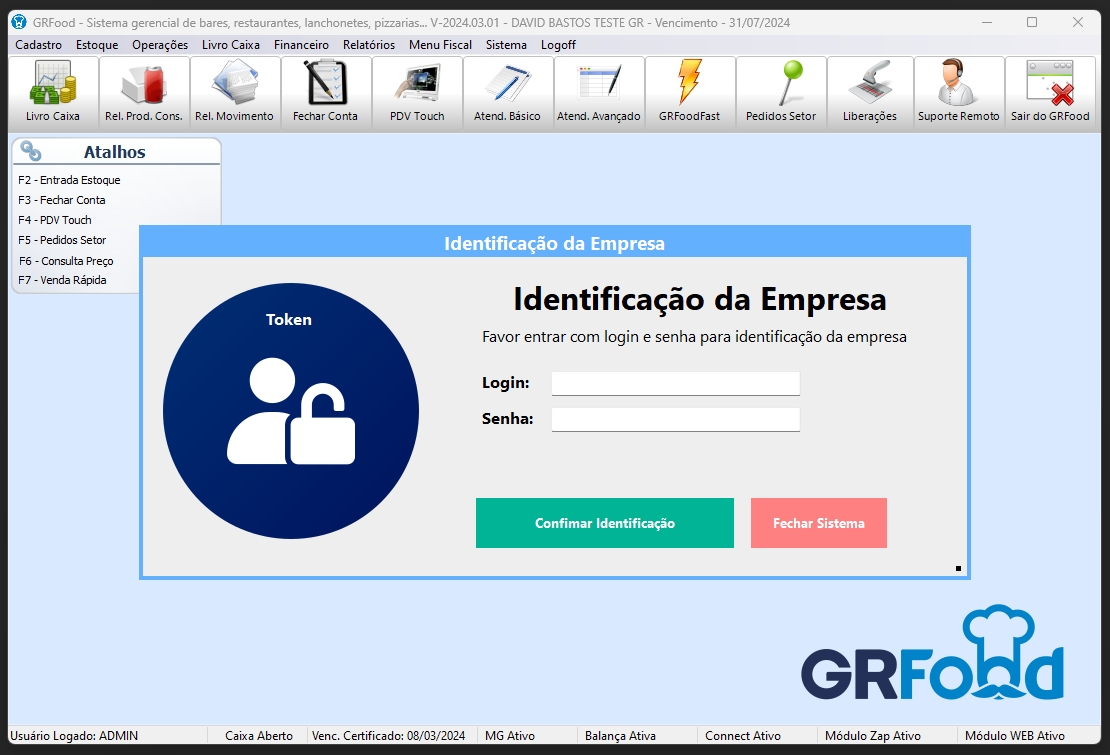Click the Login input field
1110x755 pixels.
[675, 383]
